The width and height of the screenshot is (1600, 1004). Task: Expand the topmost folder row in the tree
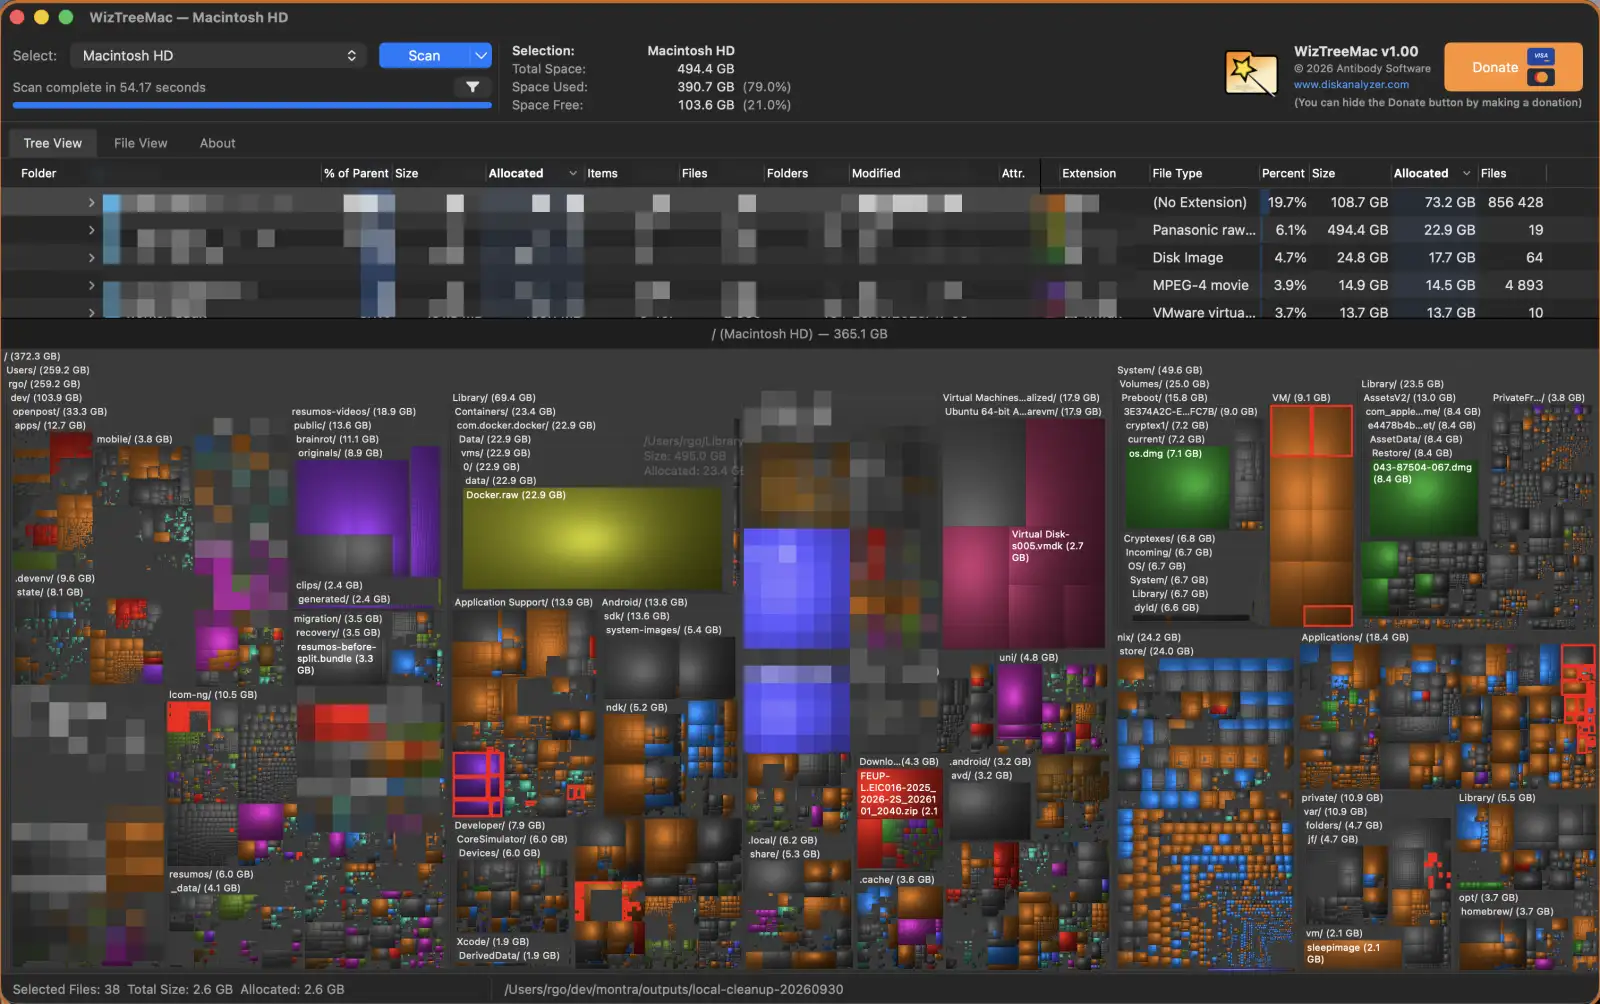point(91,203)
